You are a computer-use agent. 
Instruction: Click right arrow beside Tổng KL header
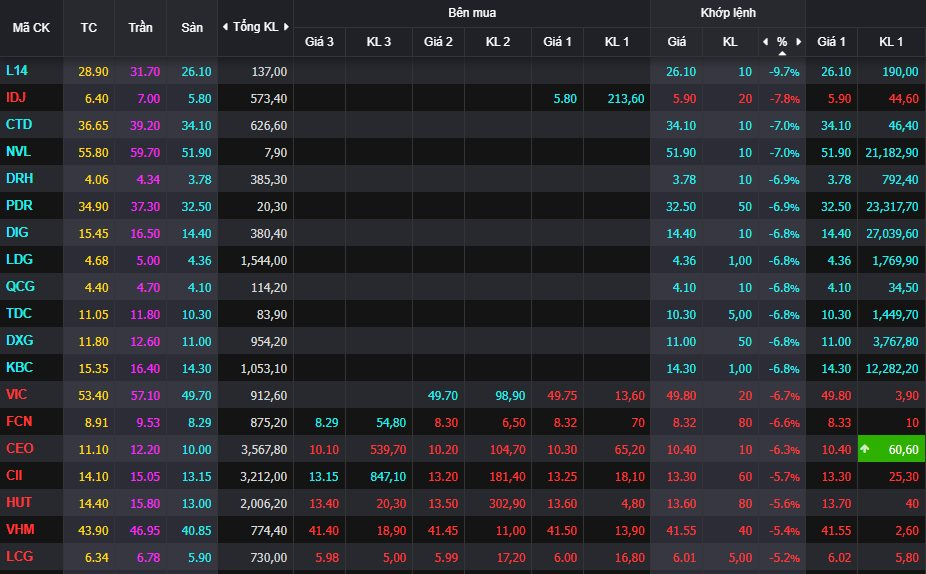pyautogui.click(x=287, y=27)
